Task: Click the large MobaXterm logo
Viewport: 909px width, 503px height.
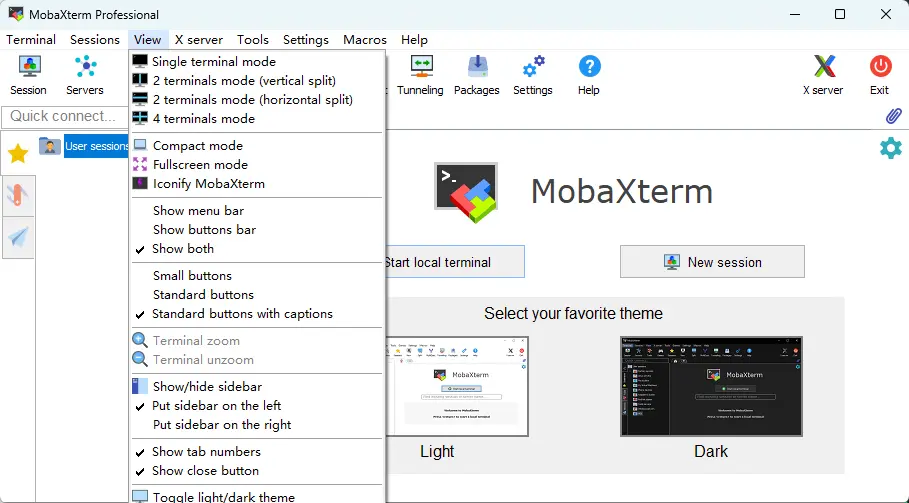Action: (x=466, y=192)
